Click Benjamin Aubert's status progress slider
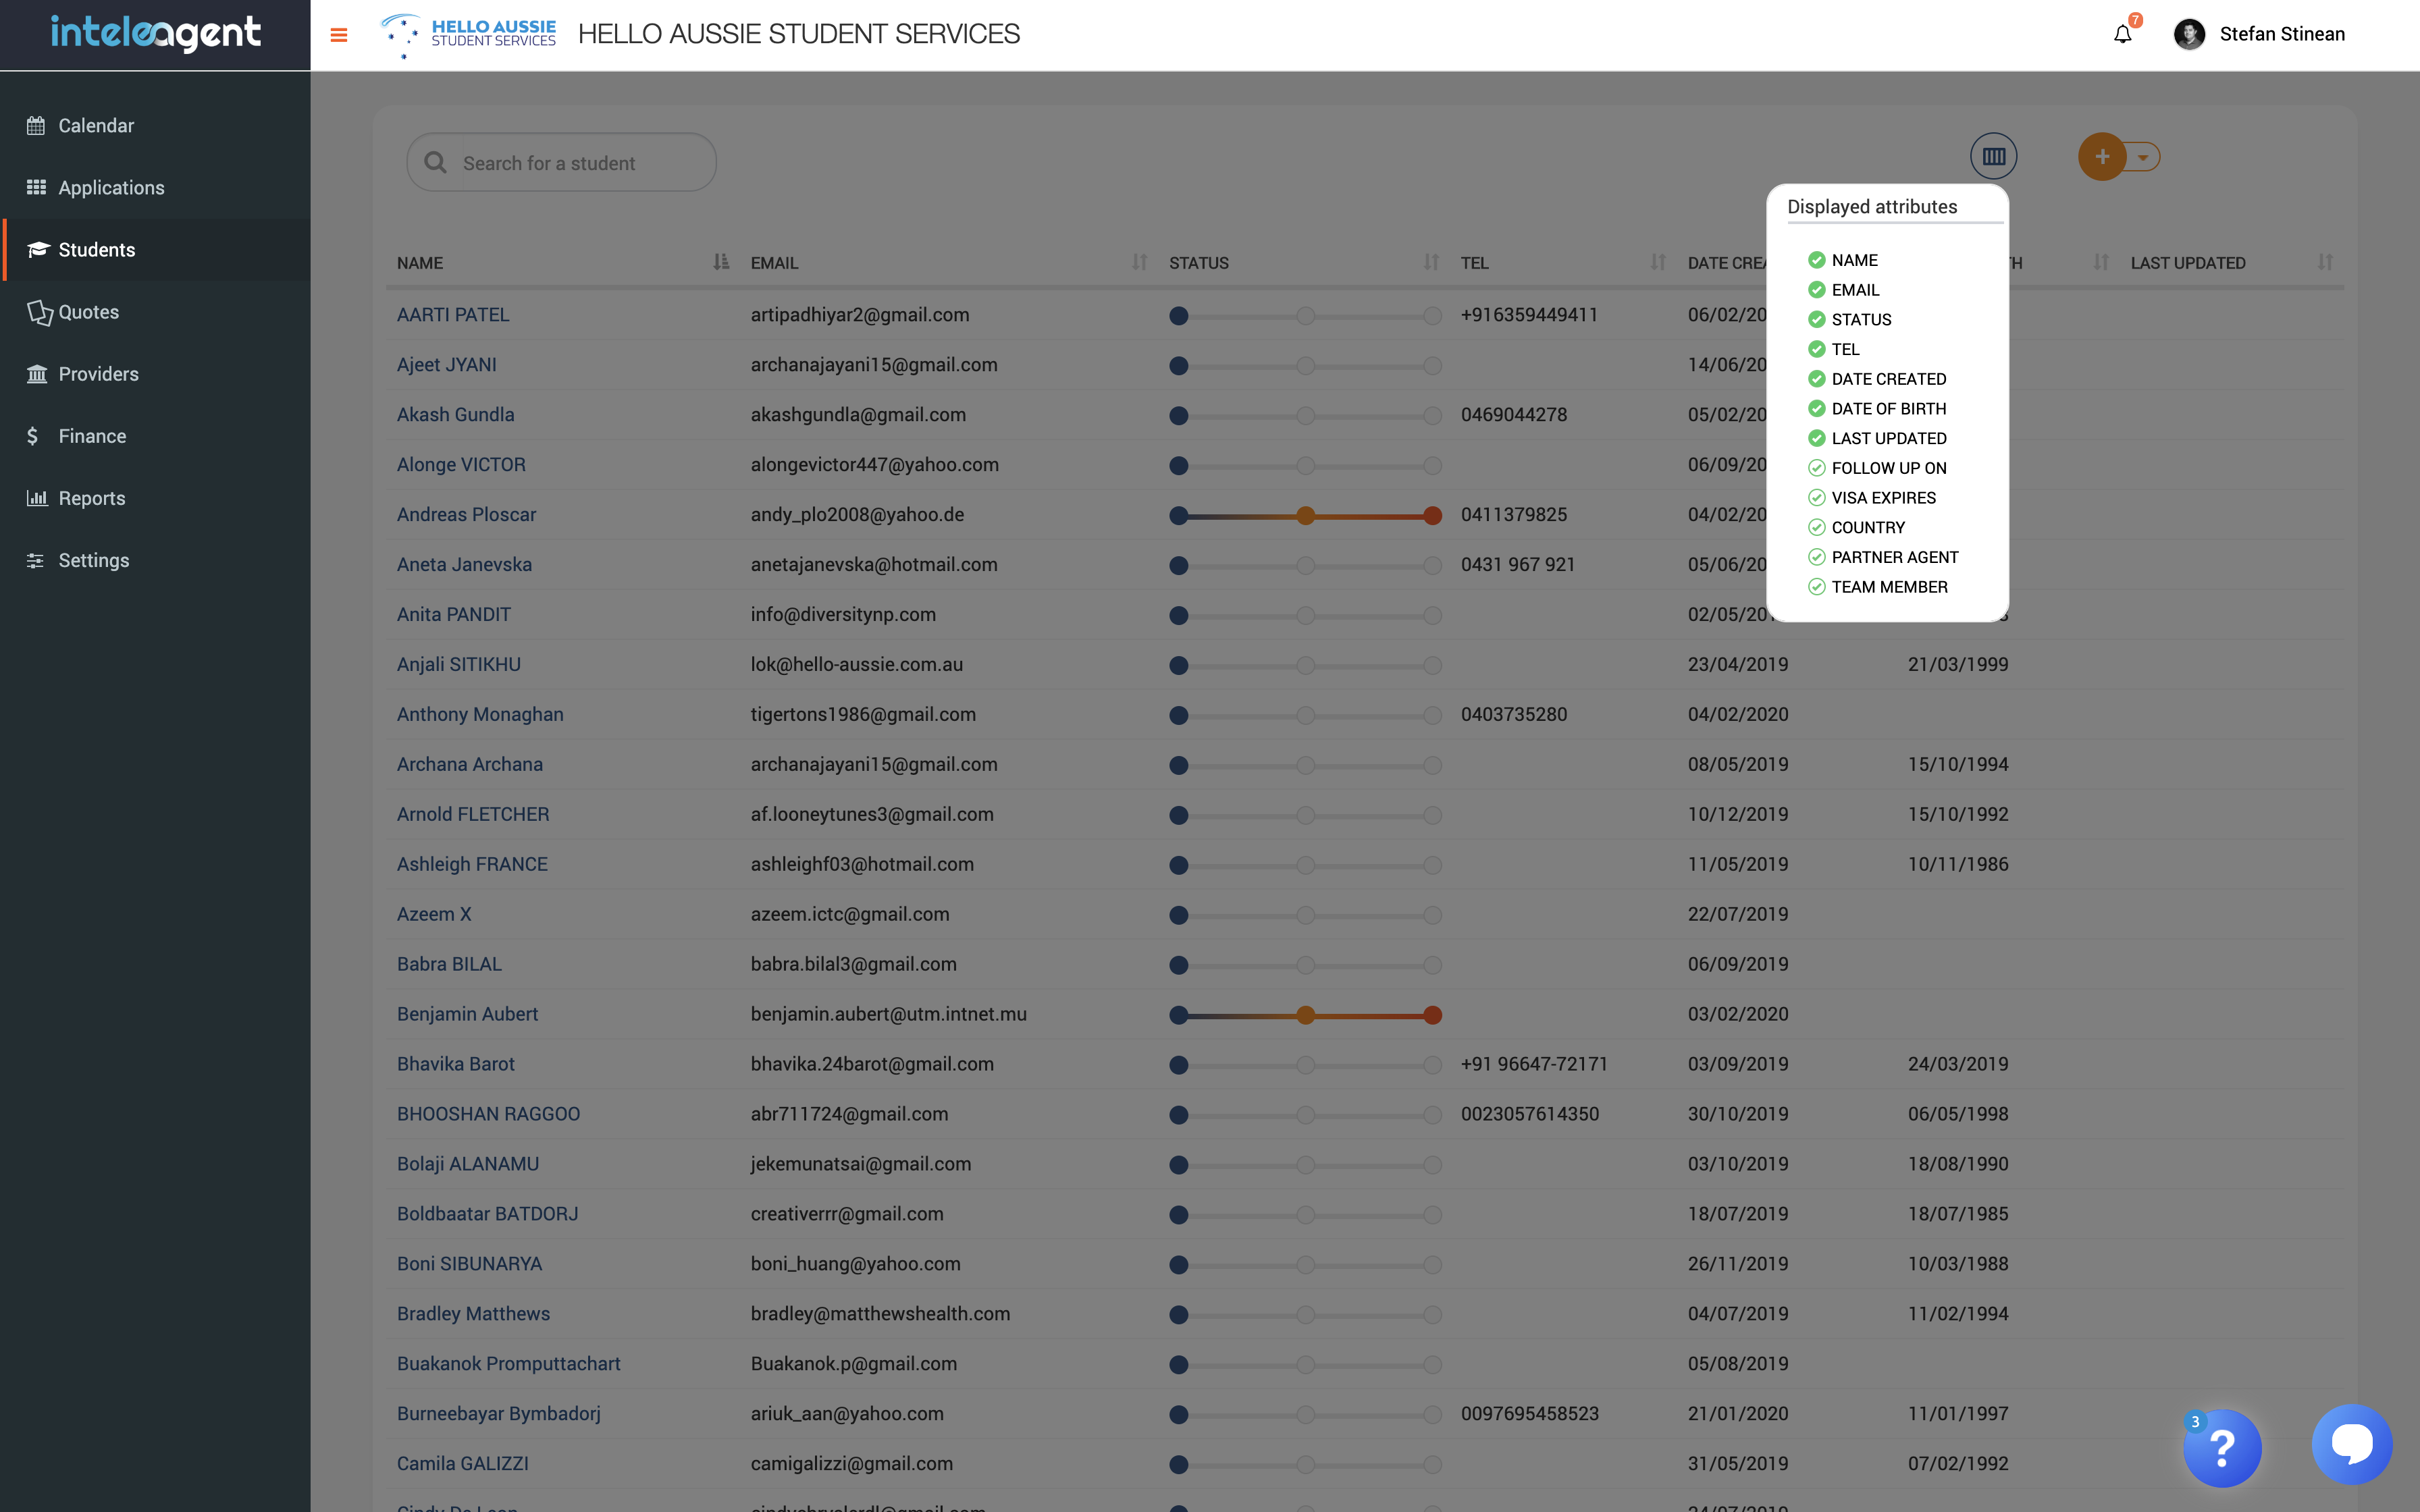The height and width of the screenshot is (1512, 2420). (1305, 1015)
